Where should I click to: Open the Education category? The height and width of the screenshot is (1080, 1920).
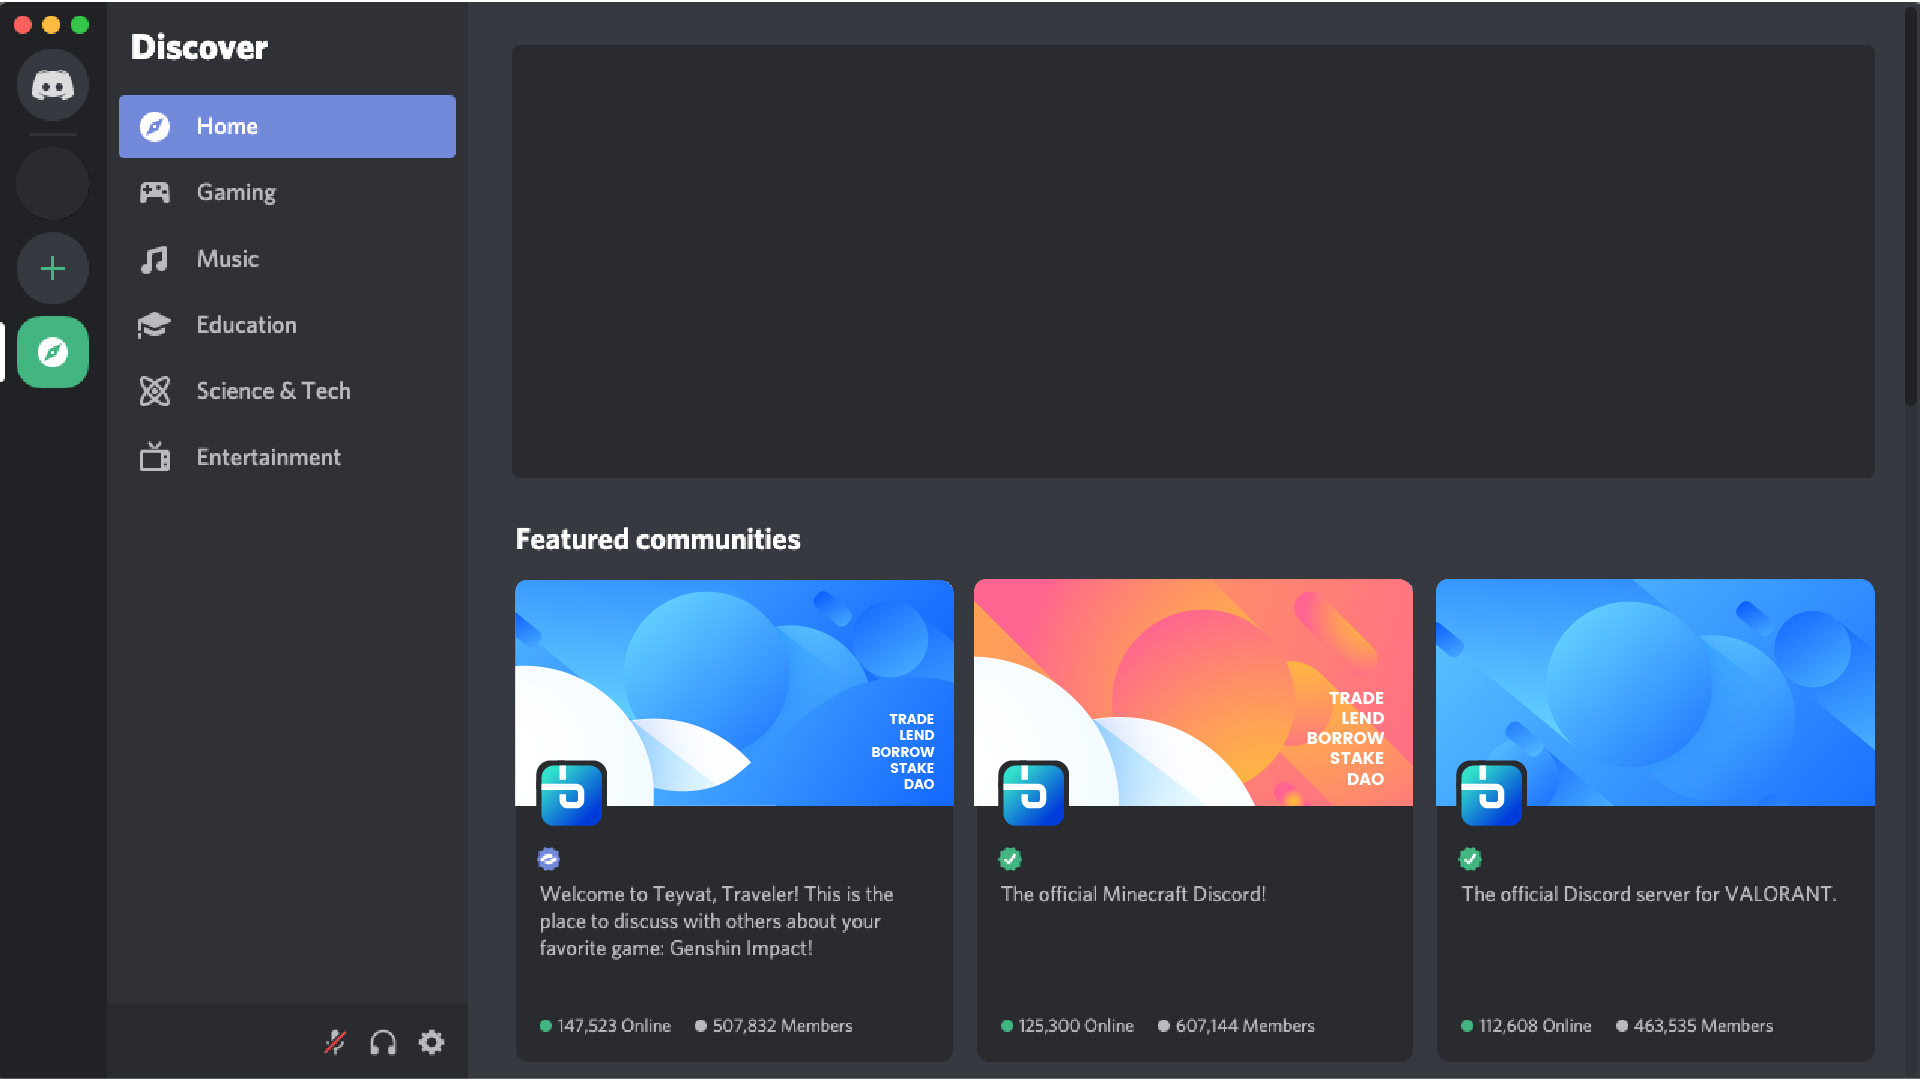(246, 325)
